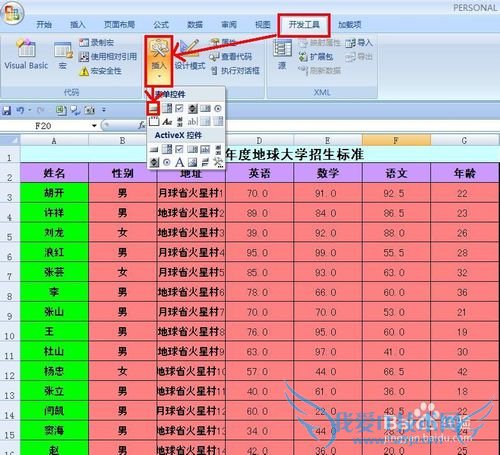Click the Select All corner button
The width and height of the screenshot is (500, 455).
tap(10, 140)
